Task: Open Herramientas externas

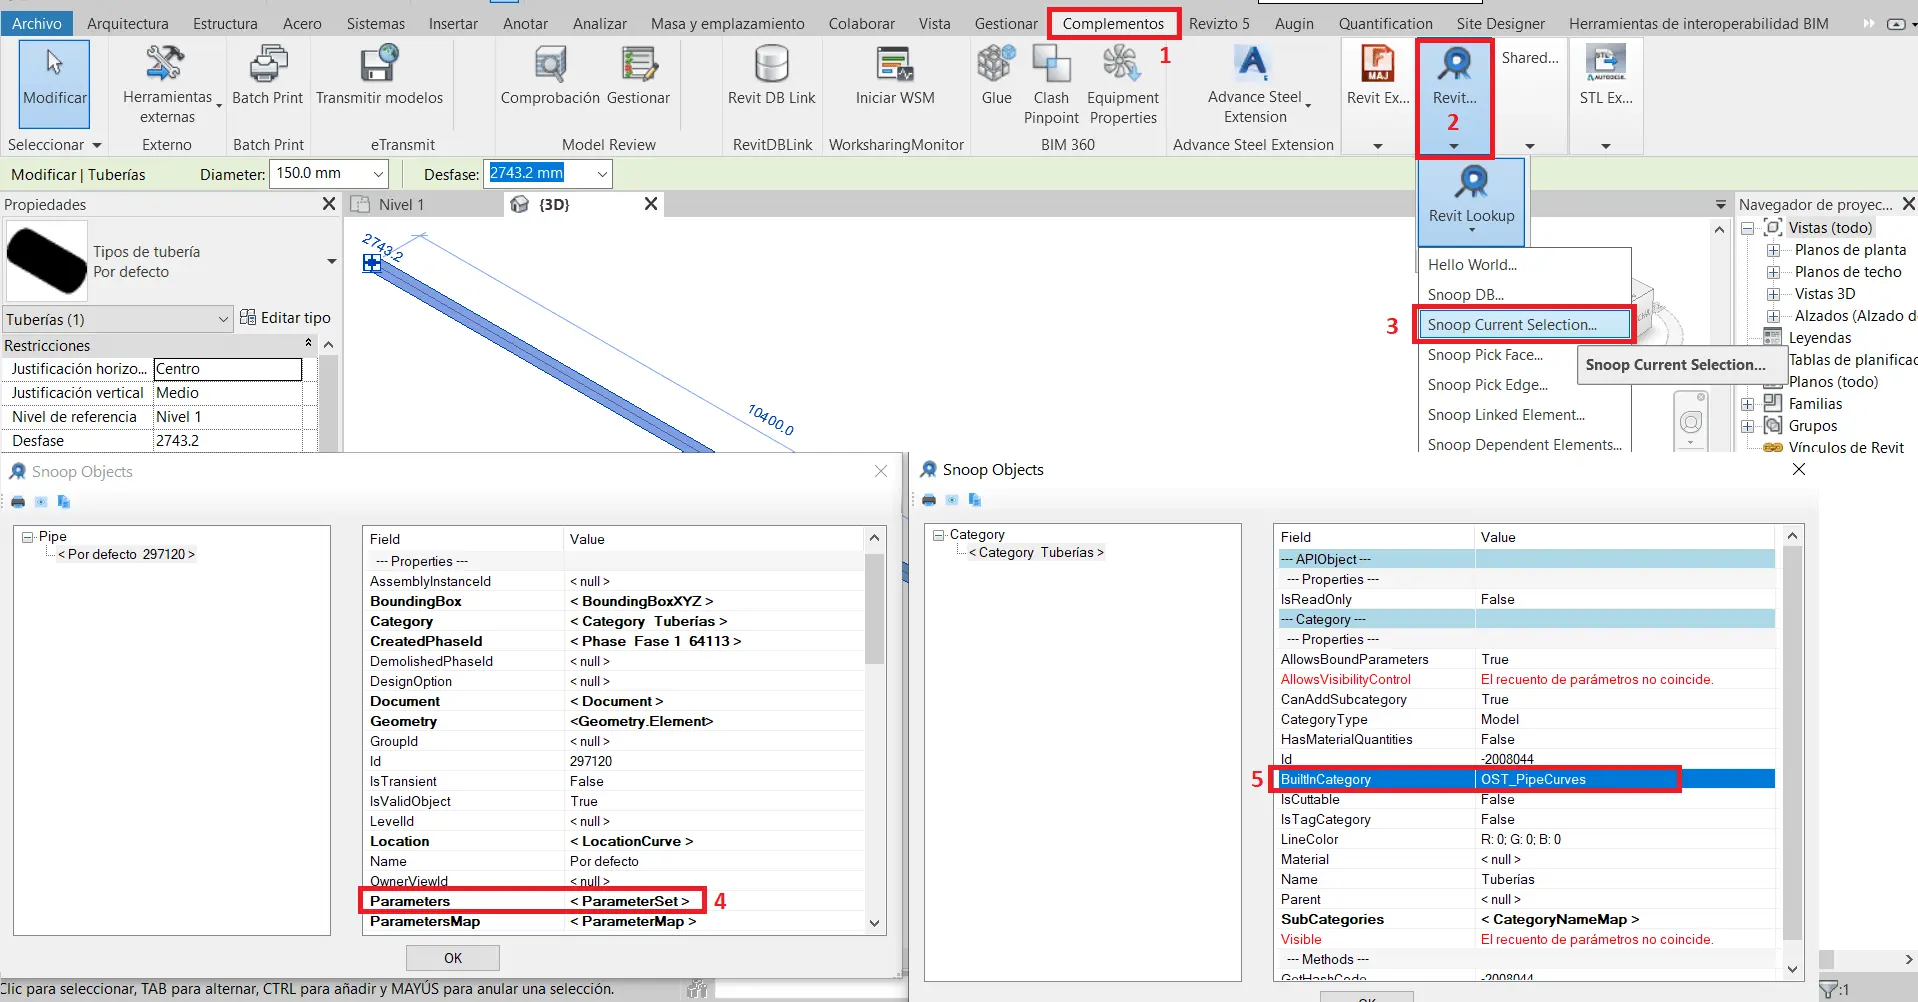Action: pyautogui.click(x=167, y=86)
